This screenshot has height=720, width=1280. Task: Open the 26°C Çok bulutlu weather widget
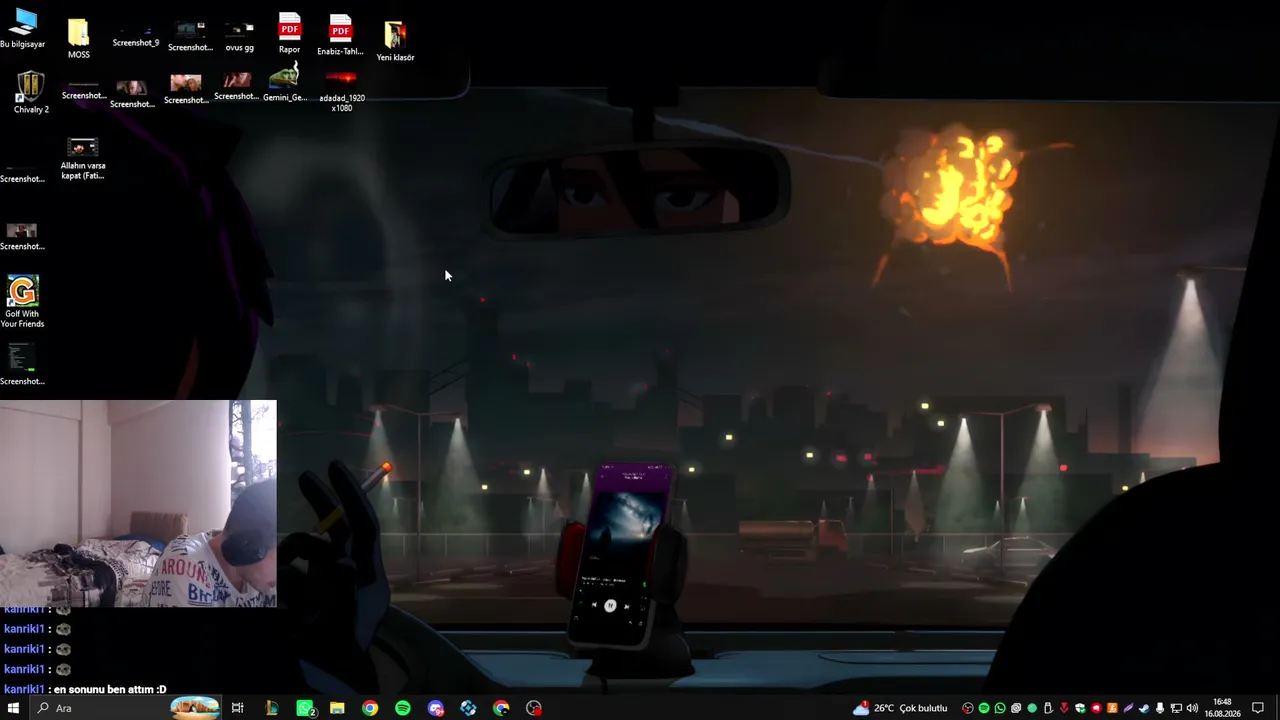(900, 708)
